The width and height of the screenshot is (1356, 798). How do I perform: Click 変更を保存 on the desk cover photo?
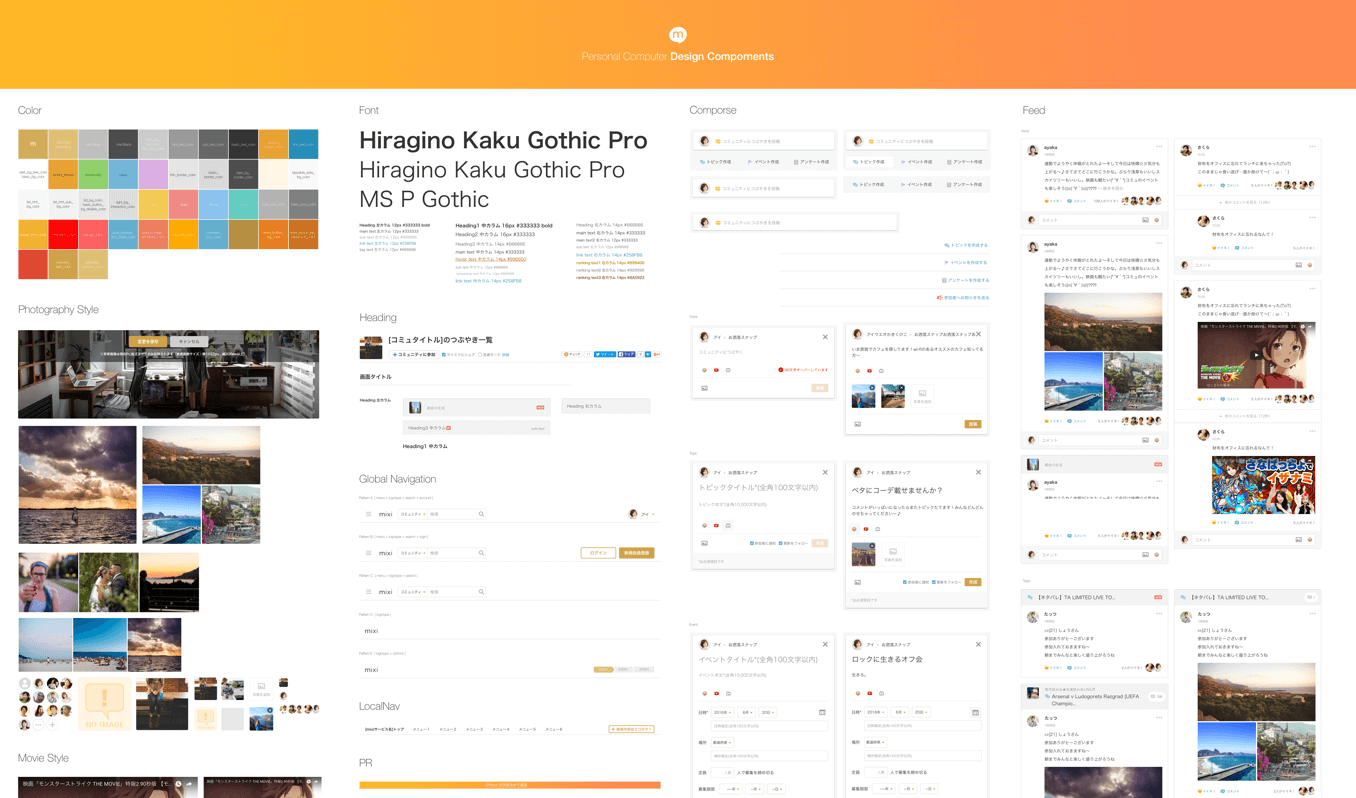click(148, 341)
